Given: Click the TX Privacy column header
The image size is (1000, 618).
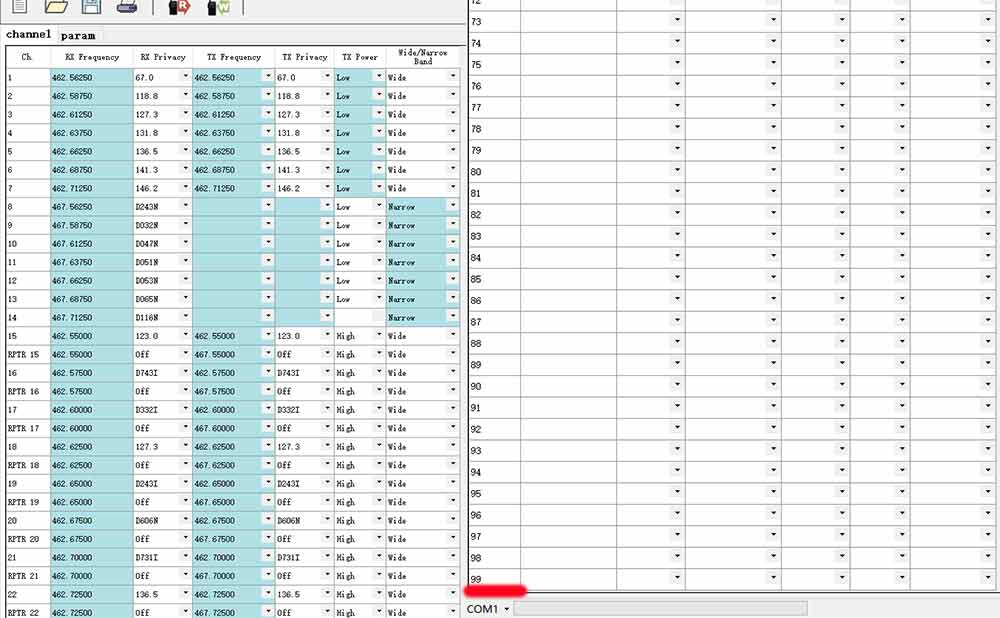Looking at the screenshot, I should point(305,57).
